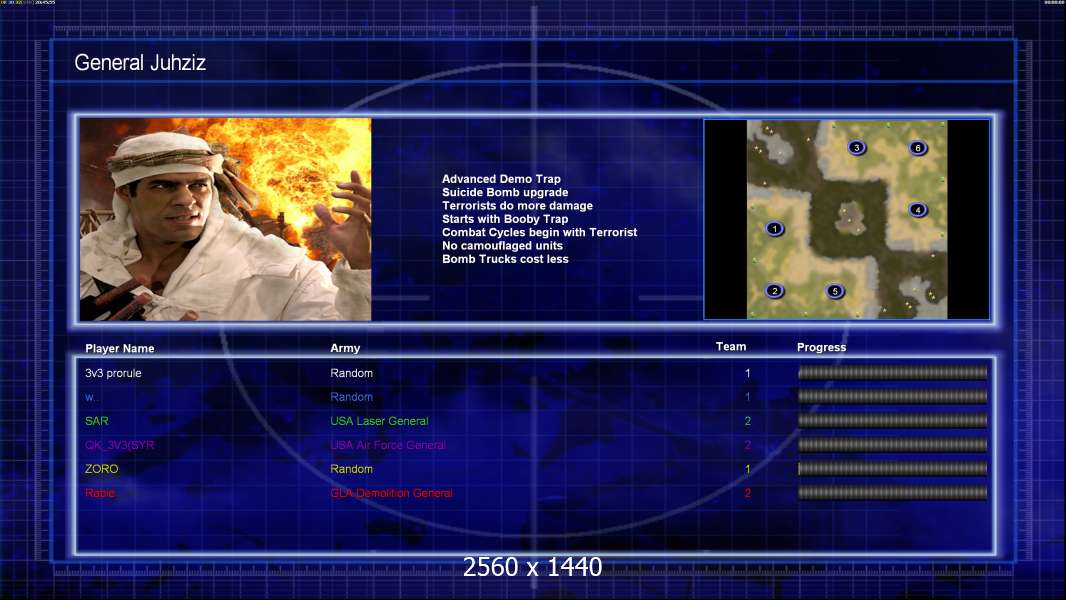Click the Terrorists do more damage line
This screenshot has width=1066, height=600.
coord(517,205)
